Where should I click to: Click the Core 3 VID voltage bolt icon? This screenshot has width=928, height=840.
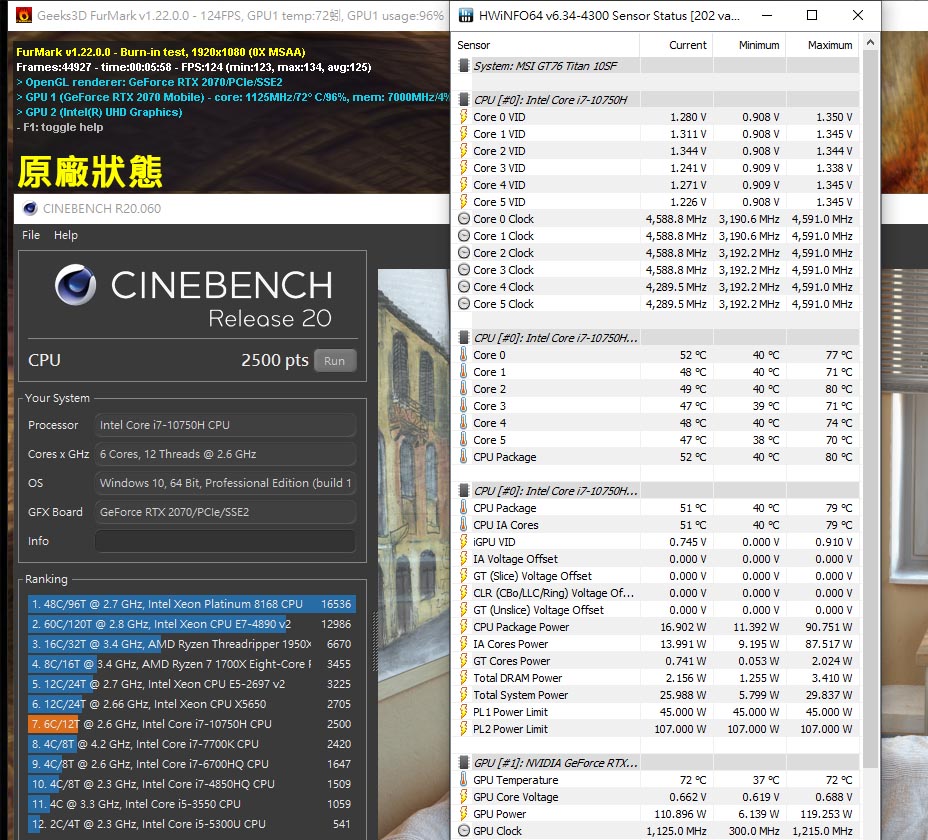pos(464,168)
